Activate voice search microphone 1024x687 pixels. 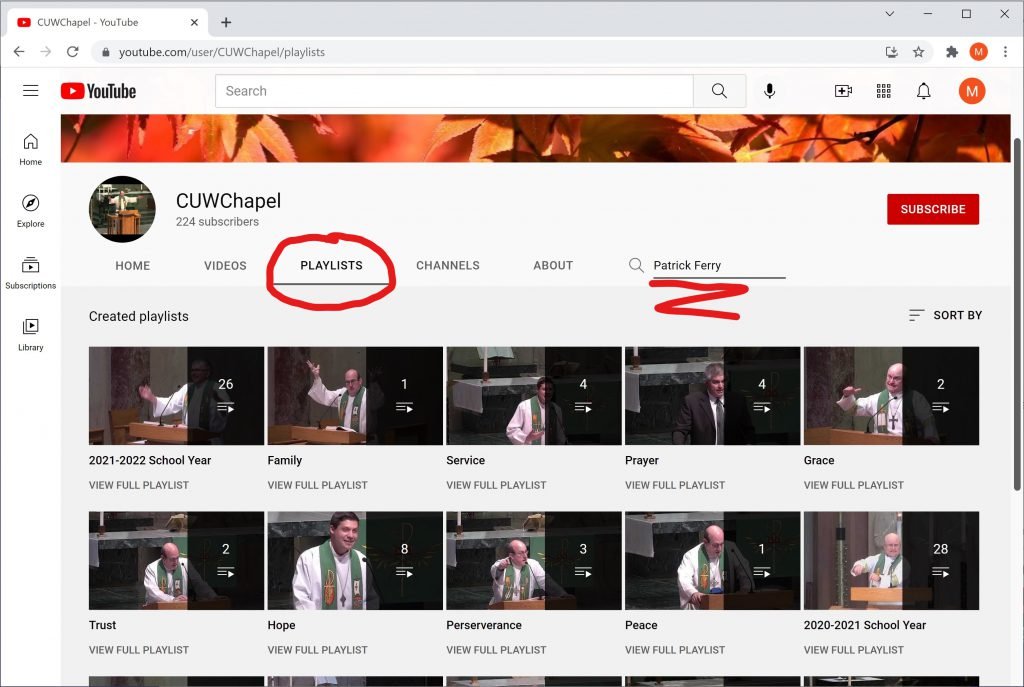pos(769,91)
